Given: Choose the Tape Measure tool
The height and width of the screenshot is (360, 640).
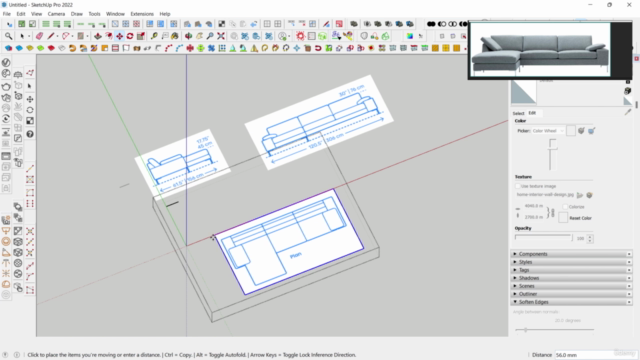Looking at the screenshot, I should pyautogui.click(x=154, y=36).
